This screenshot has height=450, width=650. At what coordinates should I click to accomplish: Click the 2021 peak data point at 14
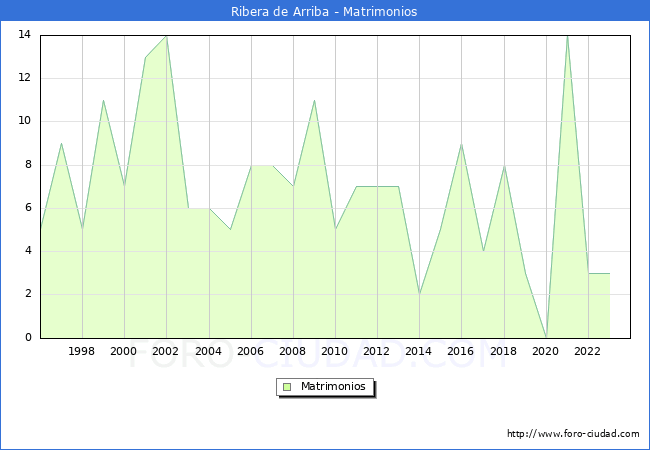[x=567, y=36]
